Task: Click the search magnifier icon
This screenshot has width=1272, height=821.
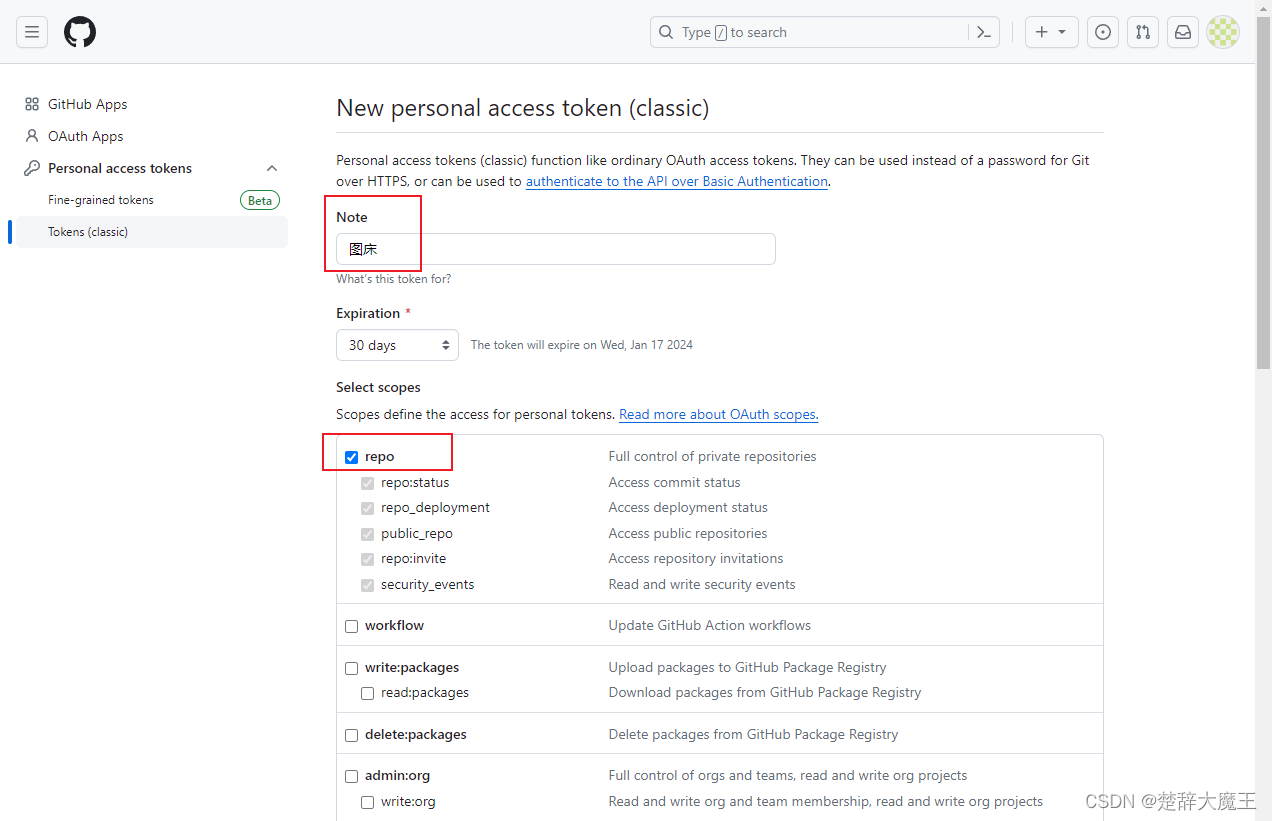Action: (667, 32)
